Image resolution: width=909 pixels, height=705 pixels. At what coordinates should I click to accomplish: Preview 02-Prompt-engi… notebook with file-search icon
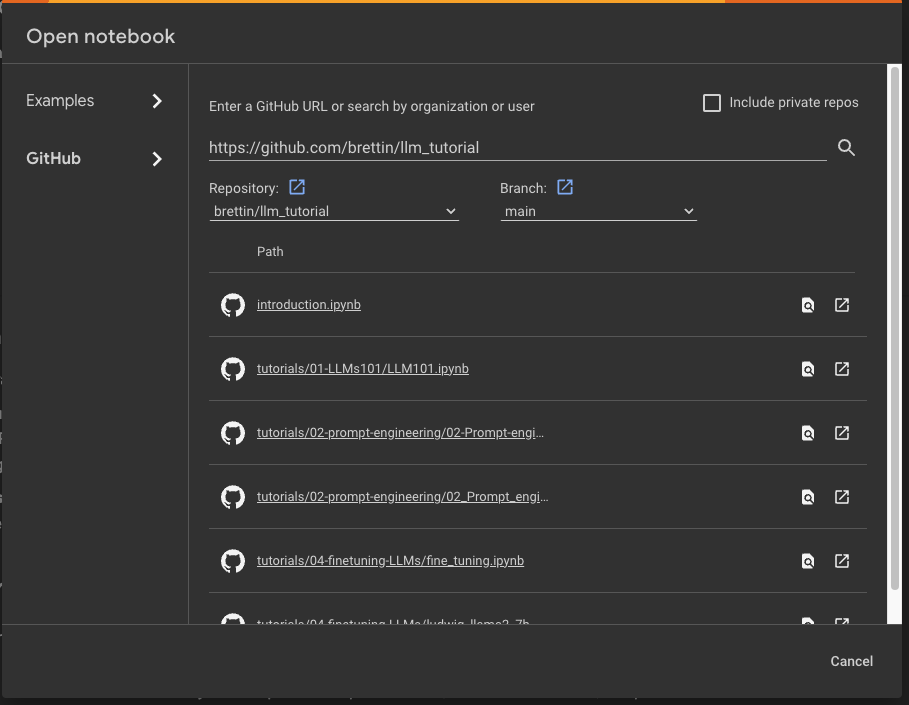tap(808, 433)
